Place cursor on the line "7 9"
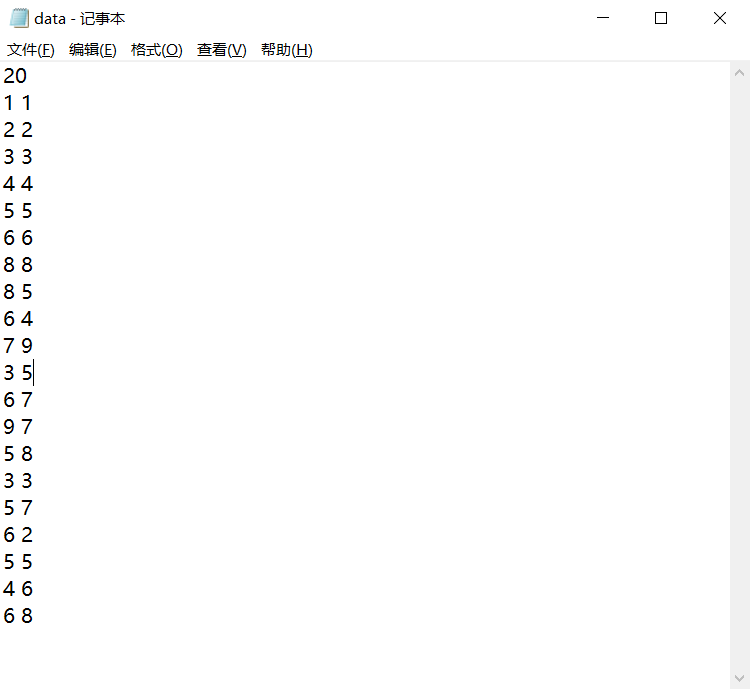This screenshot has width=750, height=689. [18, 346]
